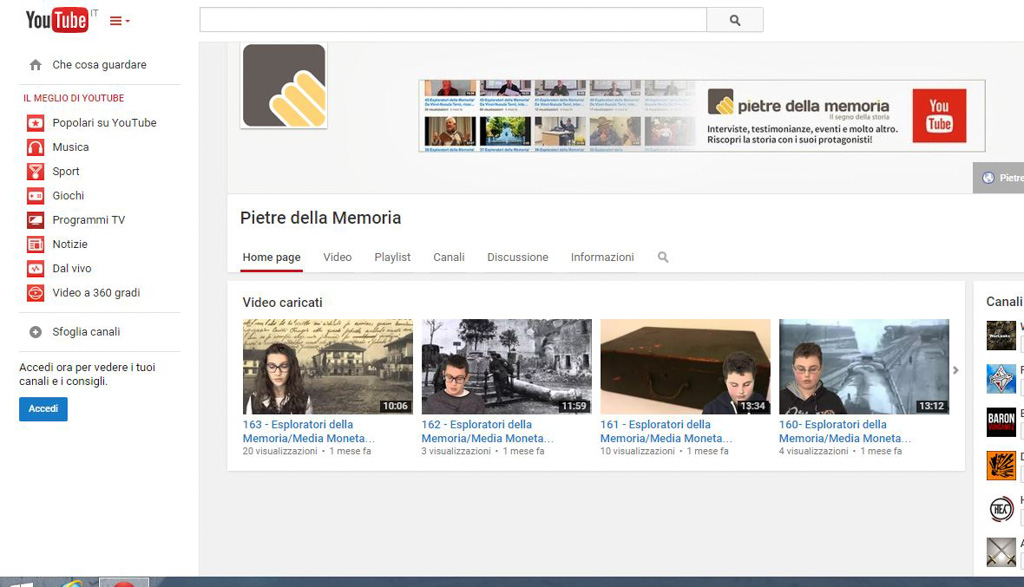This screenshot has height=587, width=1024.
Task: Show next videos with right arrow
Action: (955, 370)
